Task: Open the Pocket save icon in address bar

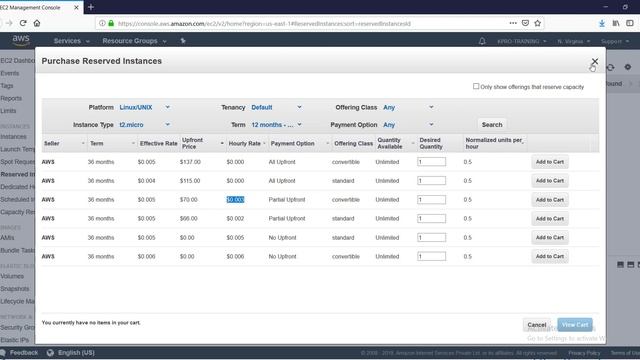Action: point(525,23)
